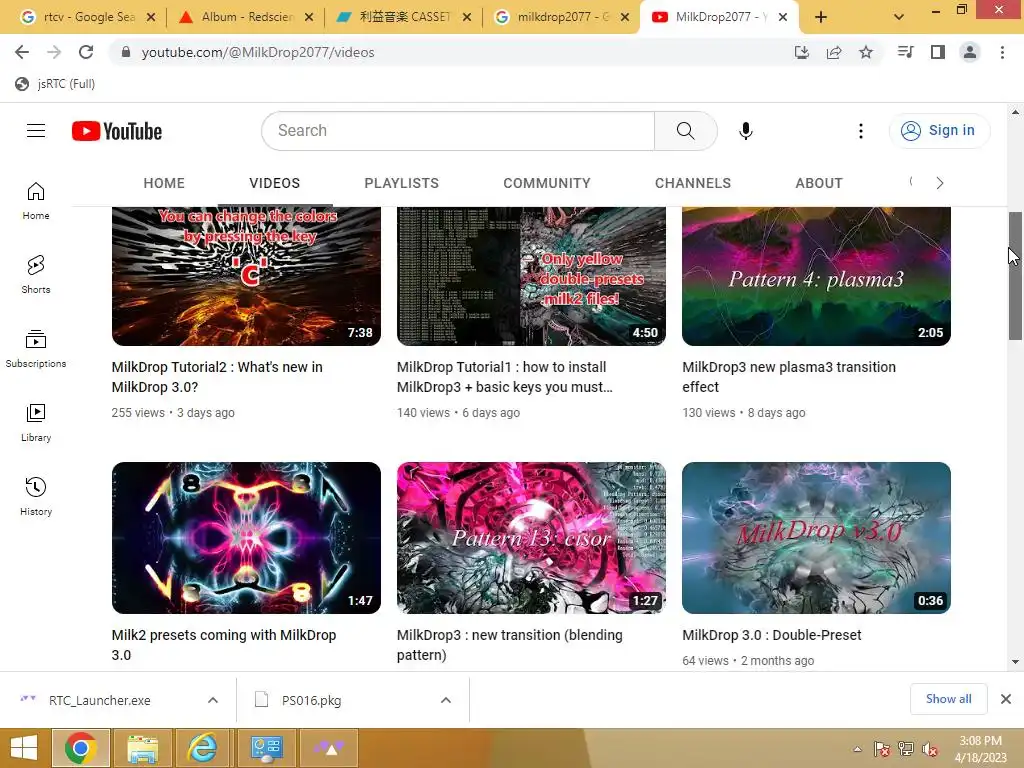Open a new browser tab
Image resolution: width=1024 pixels, height=768 pixels.
click(x=821, y=18)
